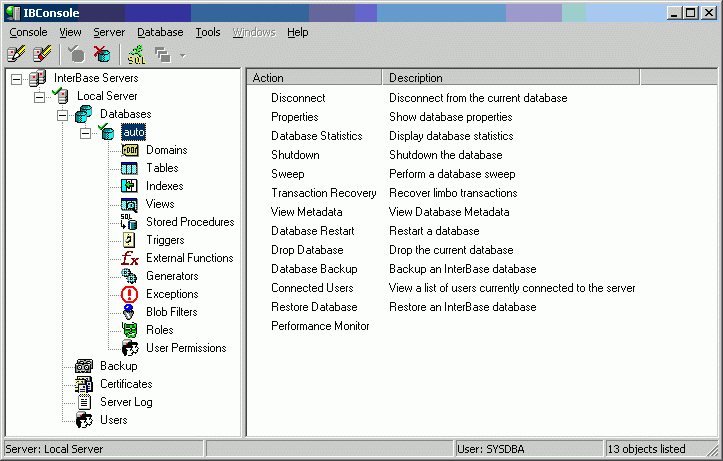Open the Interactive SQL toolbar icon
This screenshot has width=723, height=461.
point(136,55)
